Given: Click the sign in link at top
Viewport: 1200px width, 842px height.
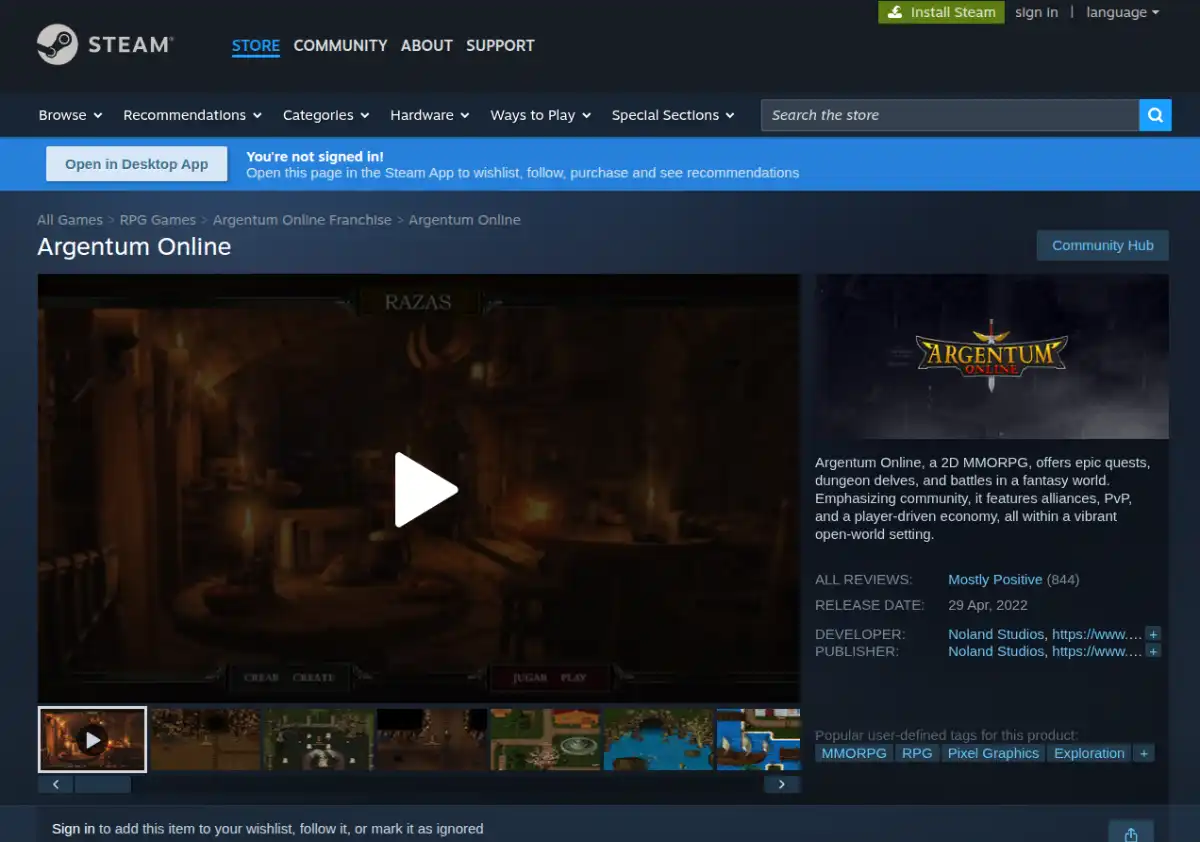Looking at the screenshot, I should [1036, 12].
